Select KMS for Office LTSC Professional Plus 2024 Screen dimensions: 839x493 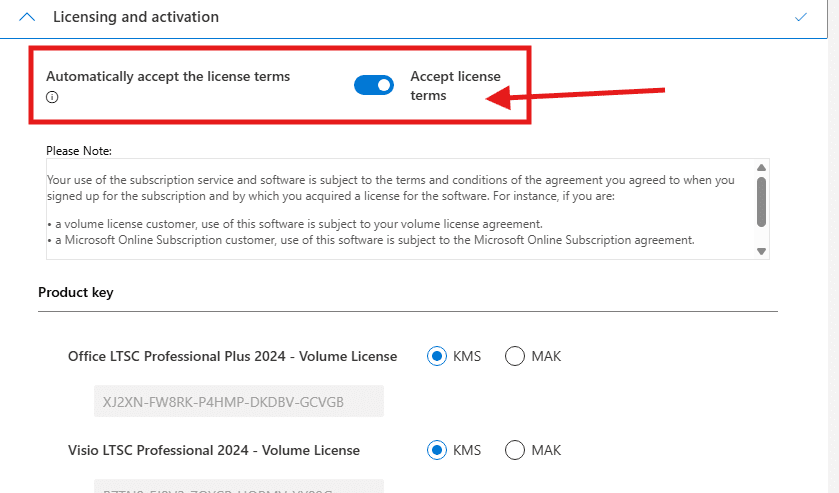[x=437, y=356]
